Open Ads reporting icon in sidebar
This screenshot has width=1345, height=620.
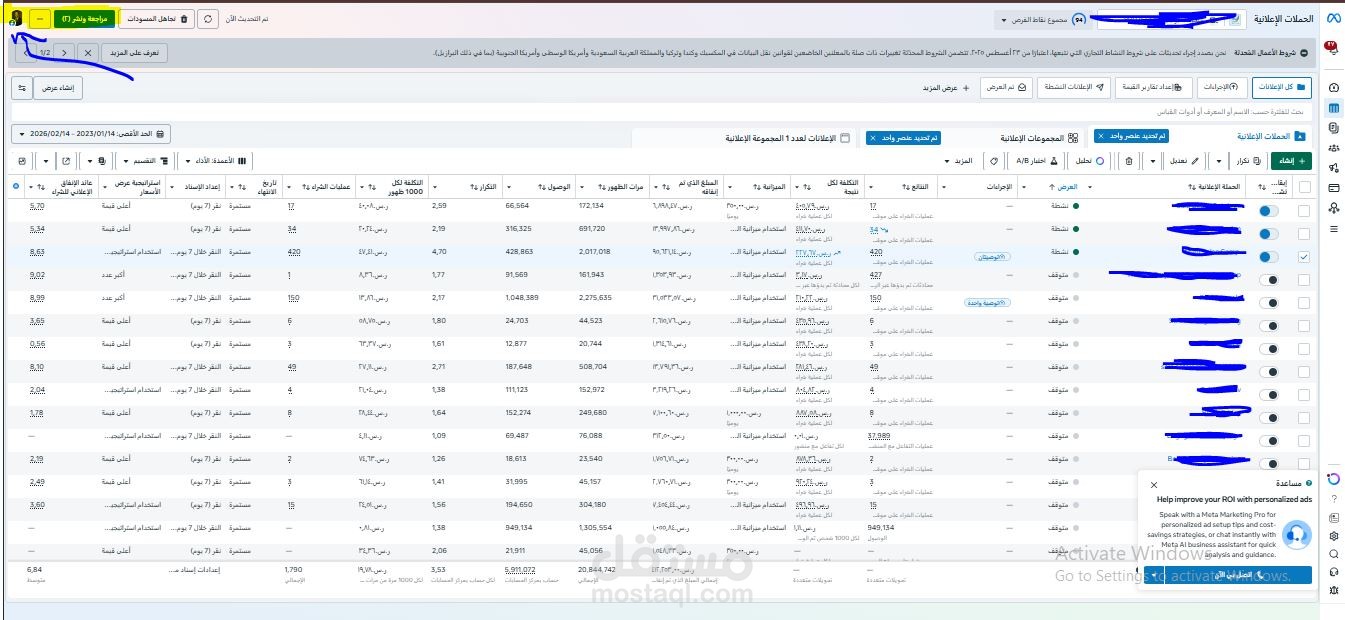pos(1333,128)
